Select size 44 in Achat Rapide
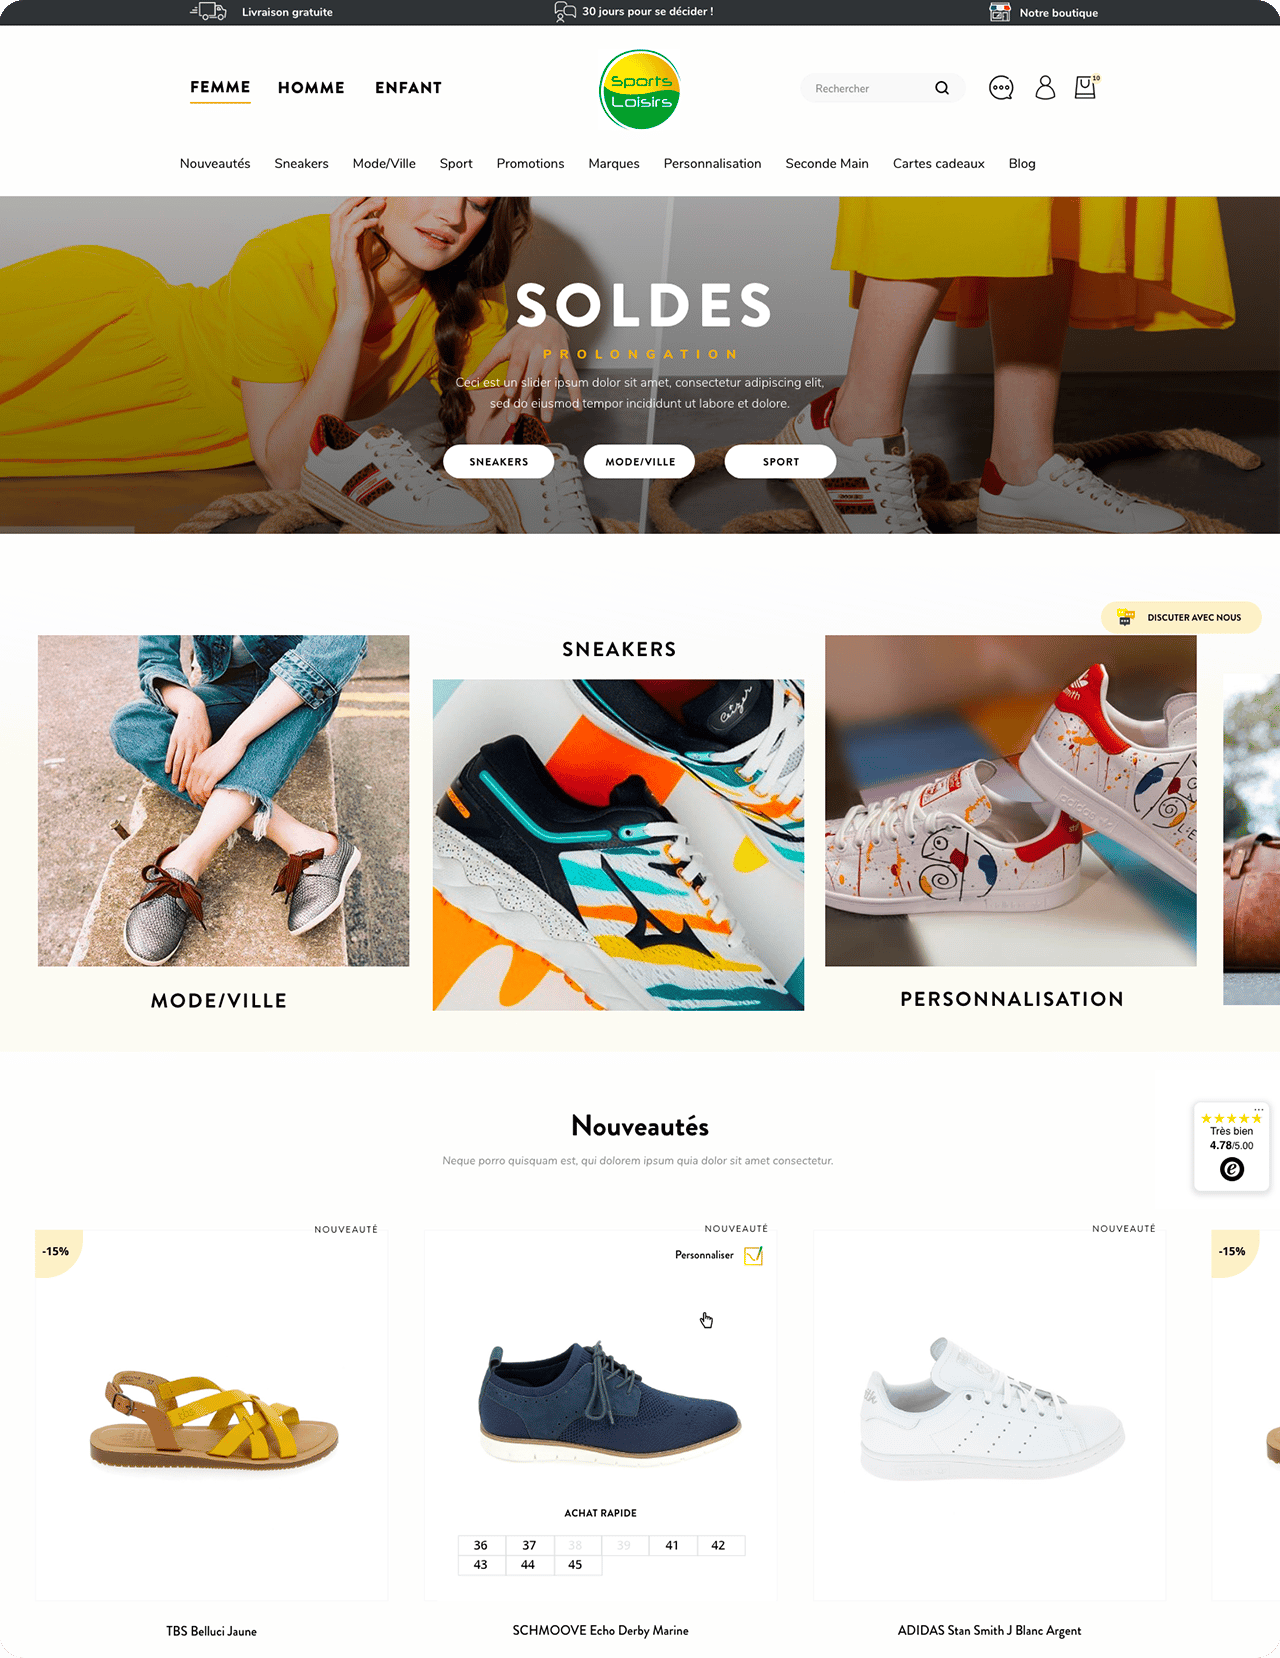Screen dimensions: 1280x1658 pos(528,1565)
